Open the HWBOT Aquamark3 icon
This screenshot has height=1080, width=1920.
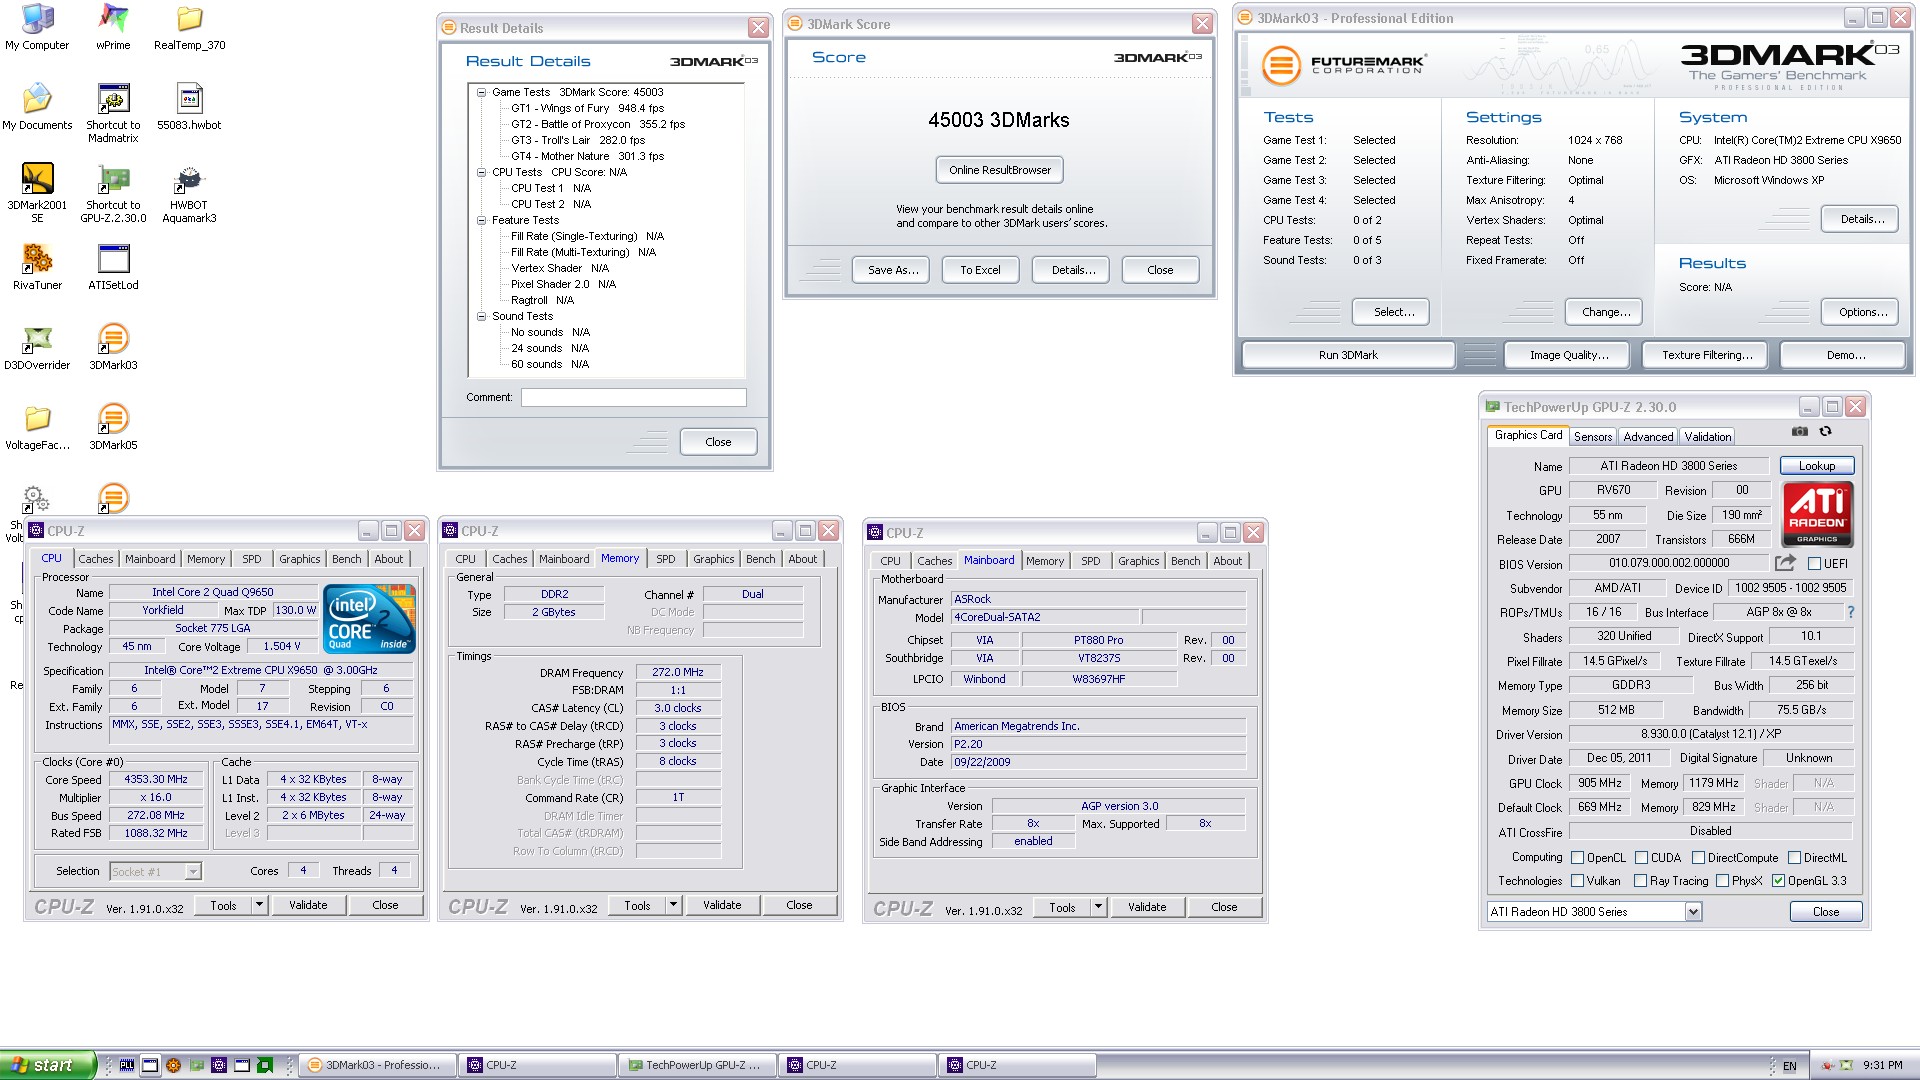189,193
